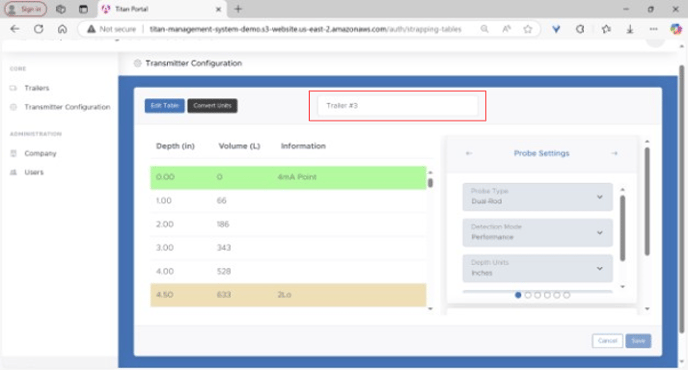Go to browser home page

(x=62, y=29)
